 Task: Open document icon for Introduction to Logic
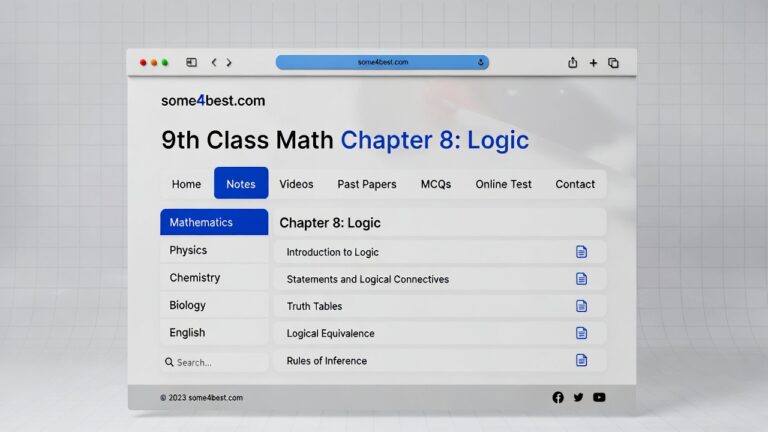click(581, 252)
